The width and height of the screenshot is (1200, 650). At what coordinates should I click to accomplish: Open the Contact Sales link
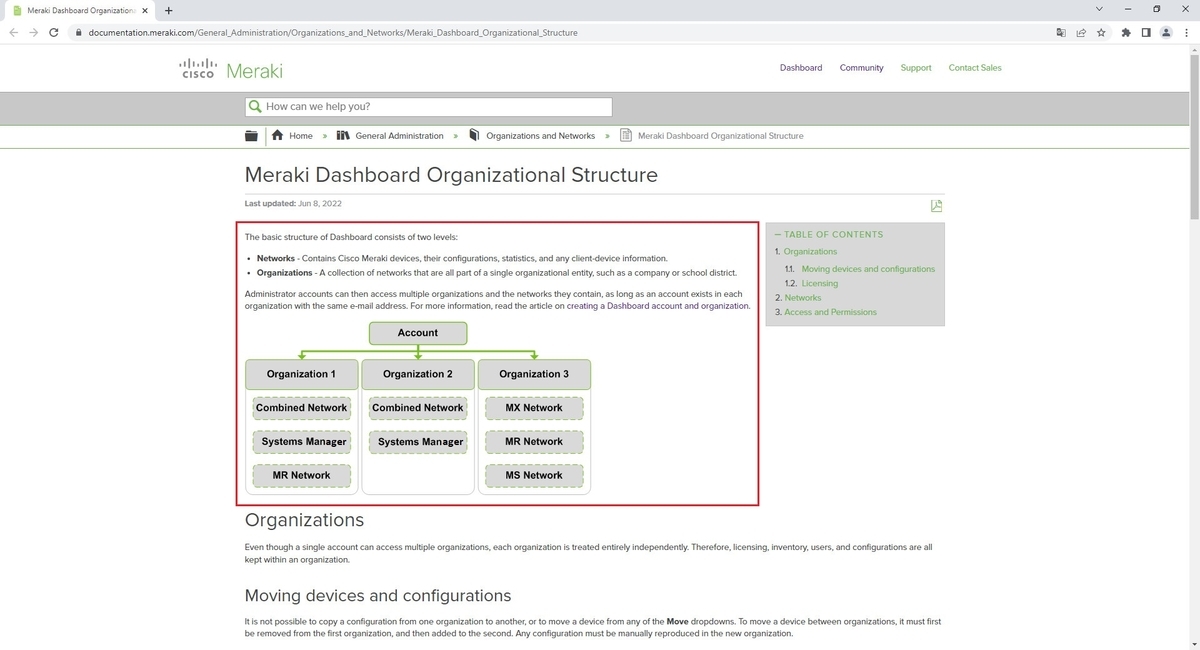click(975, 67)
